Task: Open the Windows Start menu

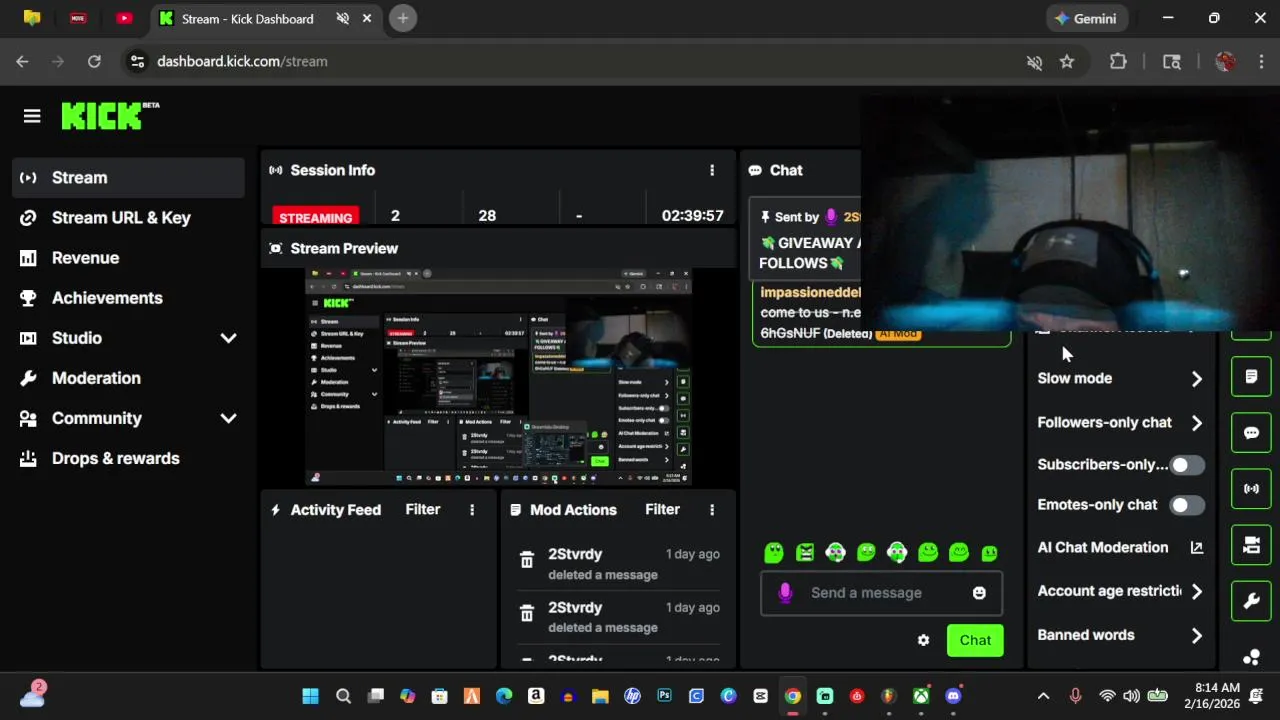Action: tap(311, 696)
